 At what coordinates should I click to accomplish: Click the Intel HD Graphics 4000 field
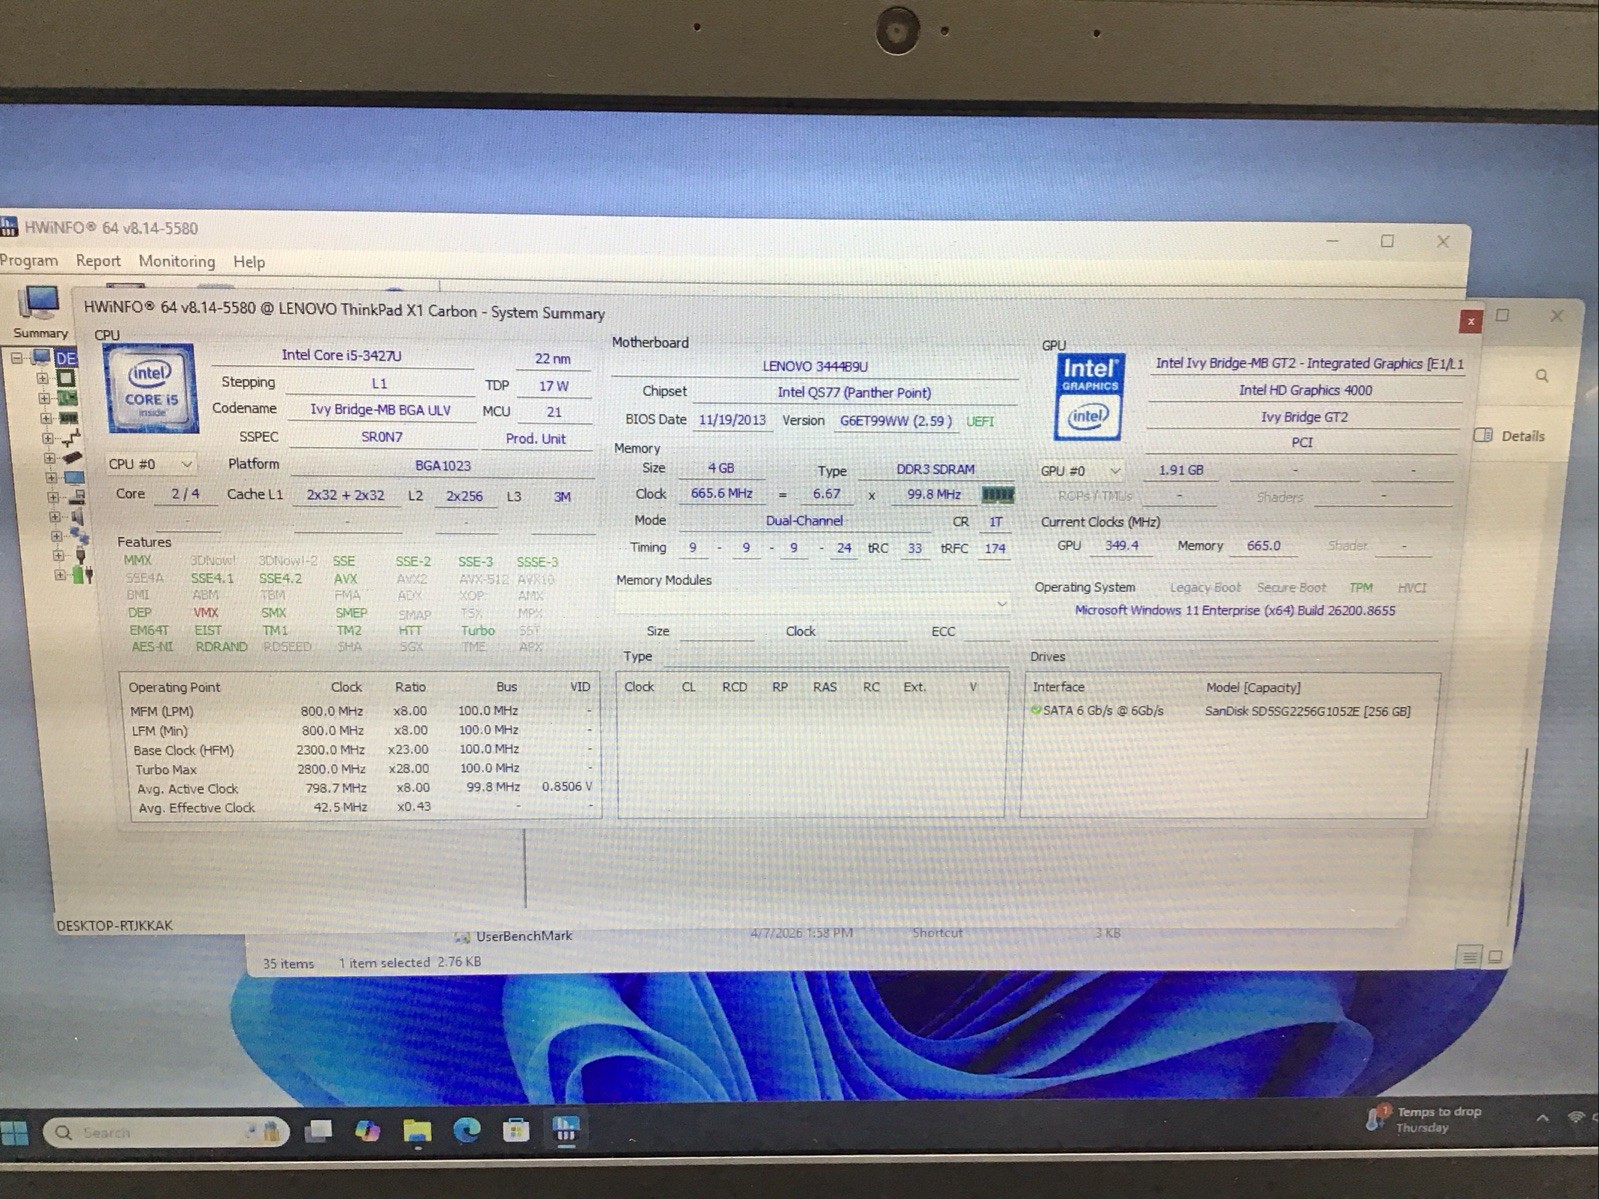(x=1305, y=390)
